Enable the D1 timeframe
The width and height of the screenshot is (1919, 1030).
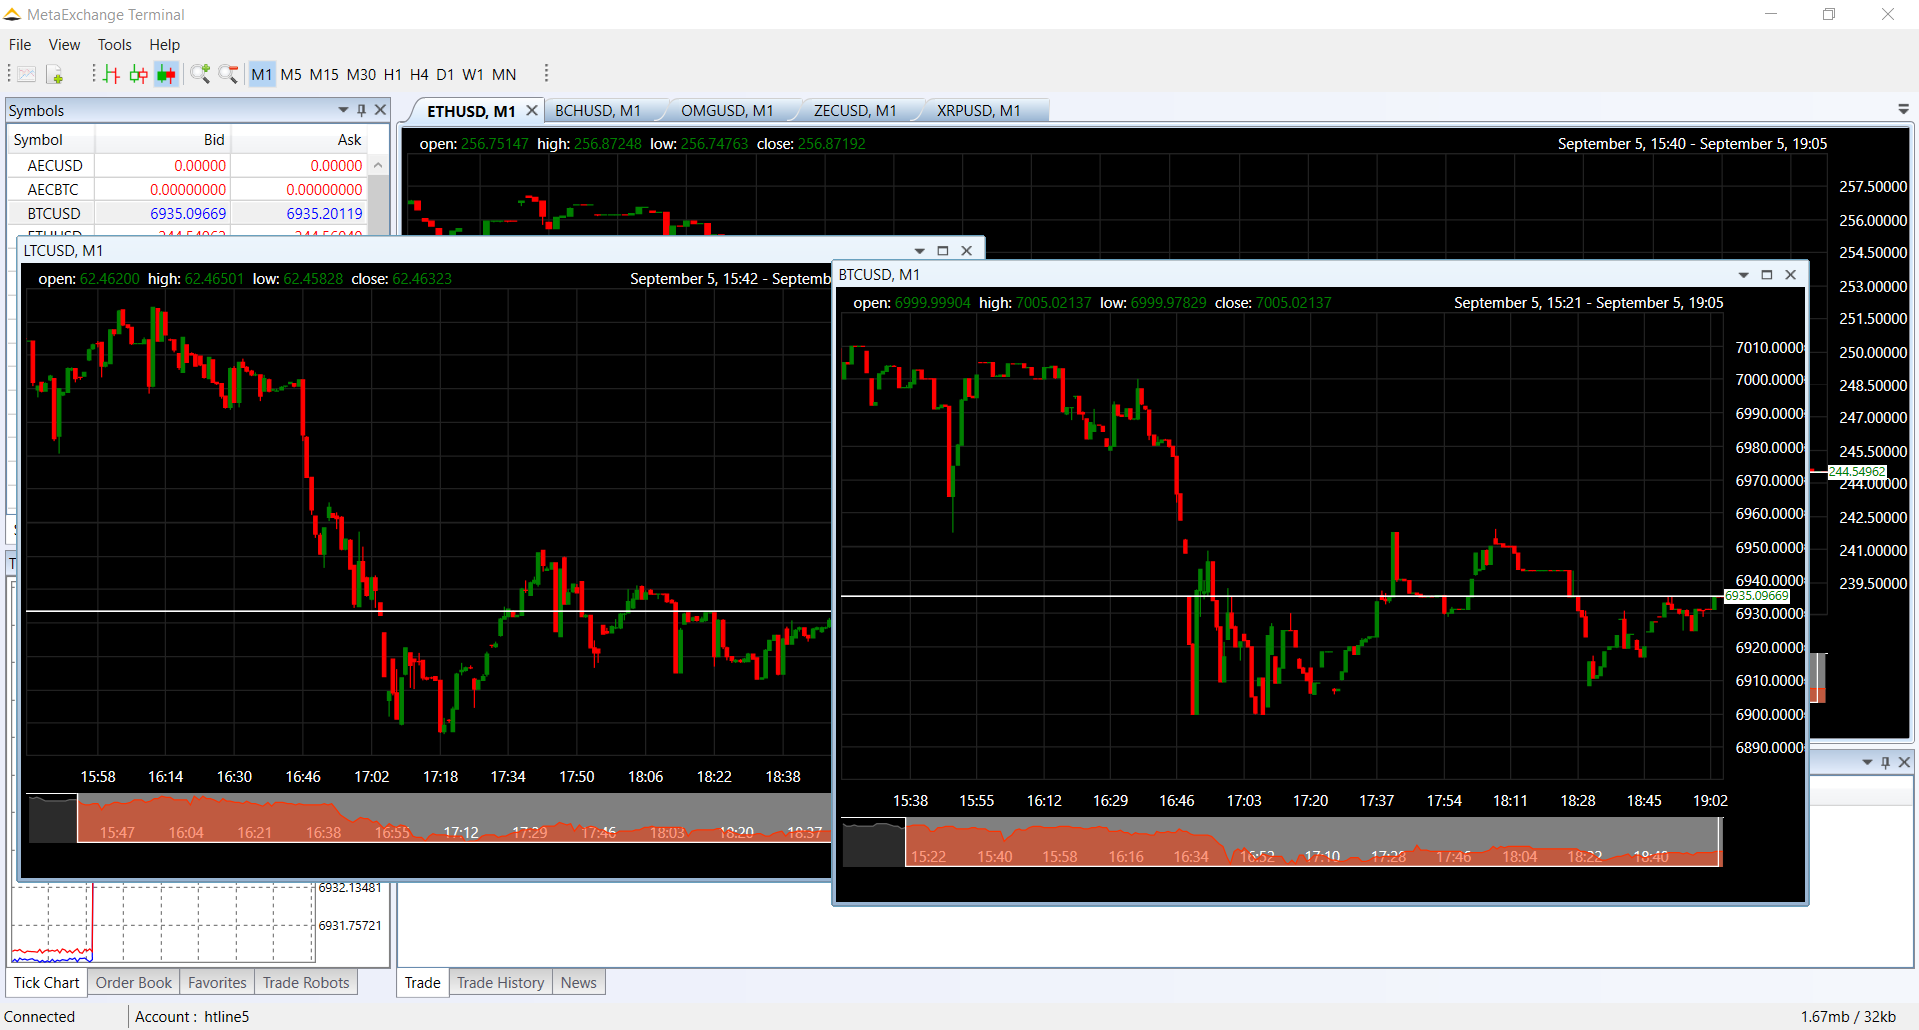click(x=445, y=74)
